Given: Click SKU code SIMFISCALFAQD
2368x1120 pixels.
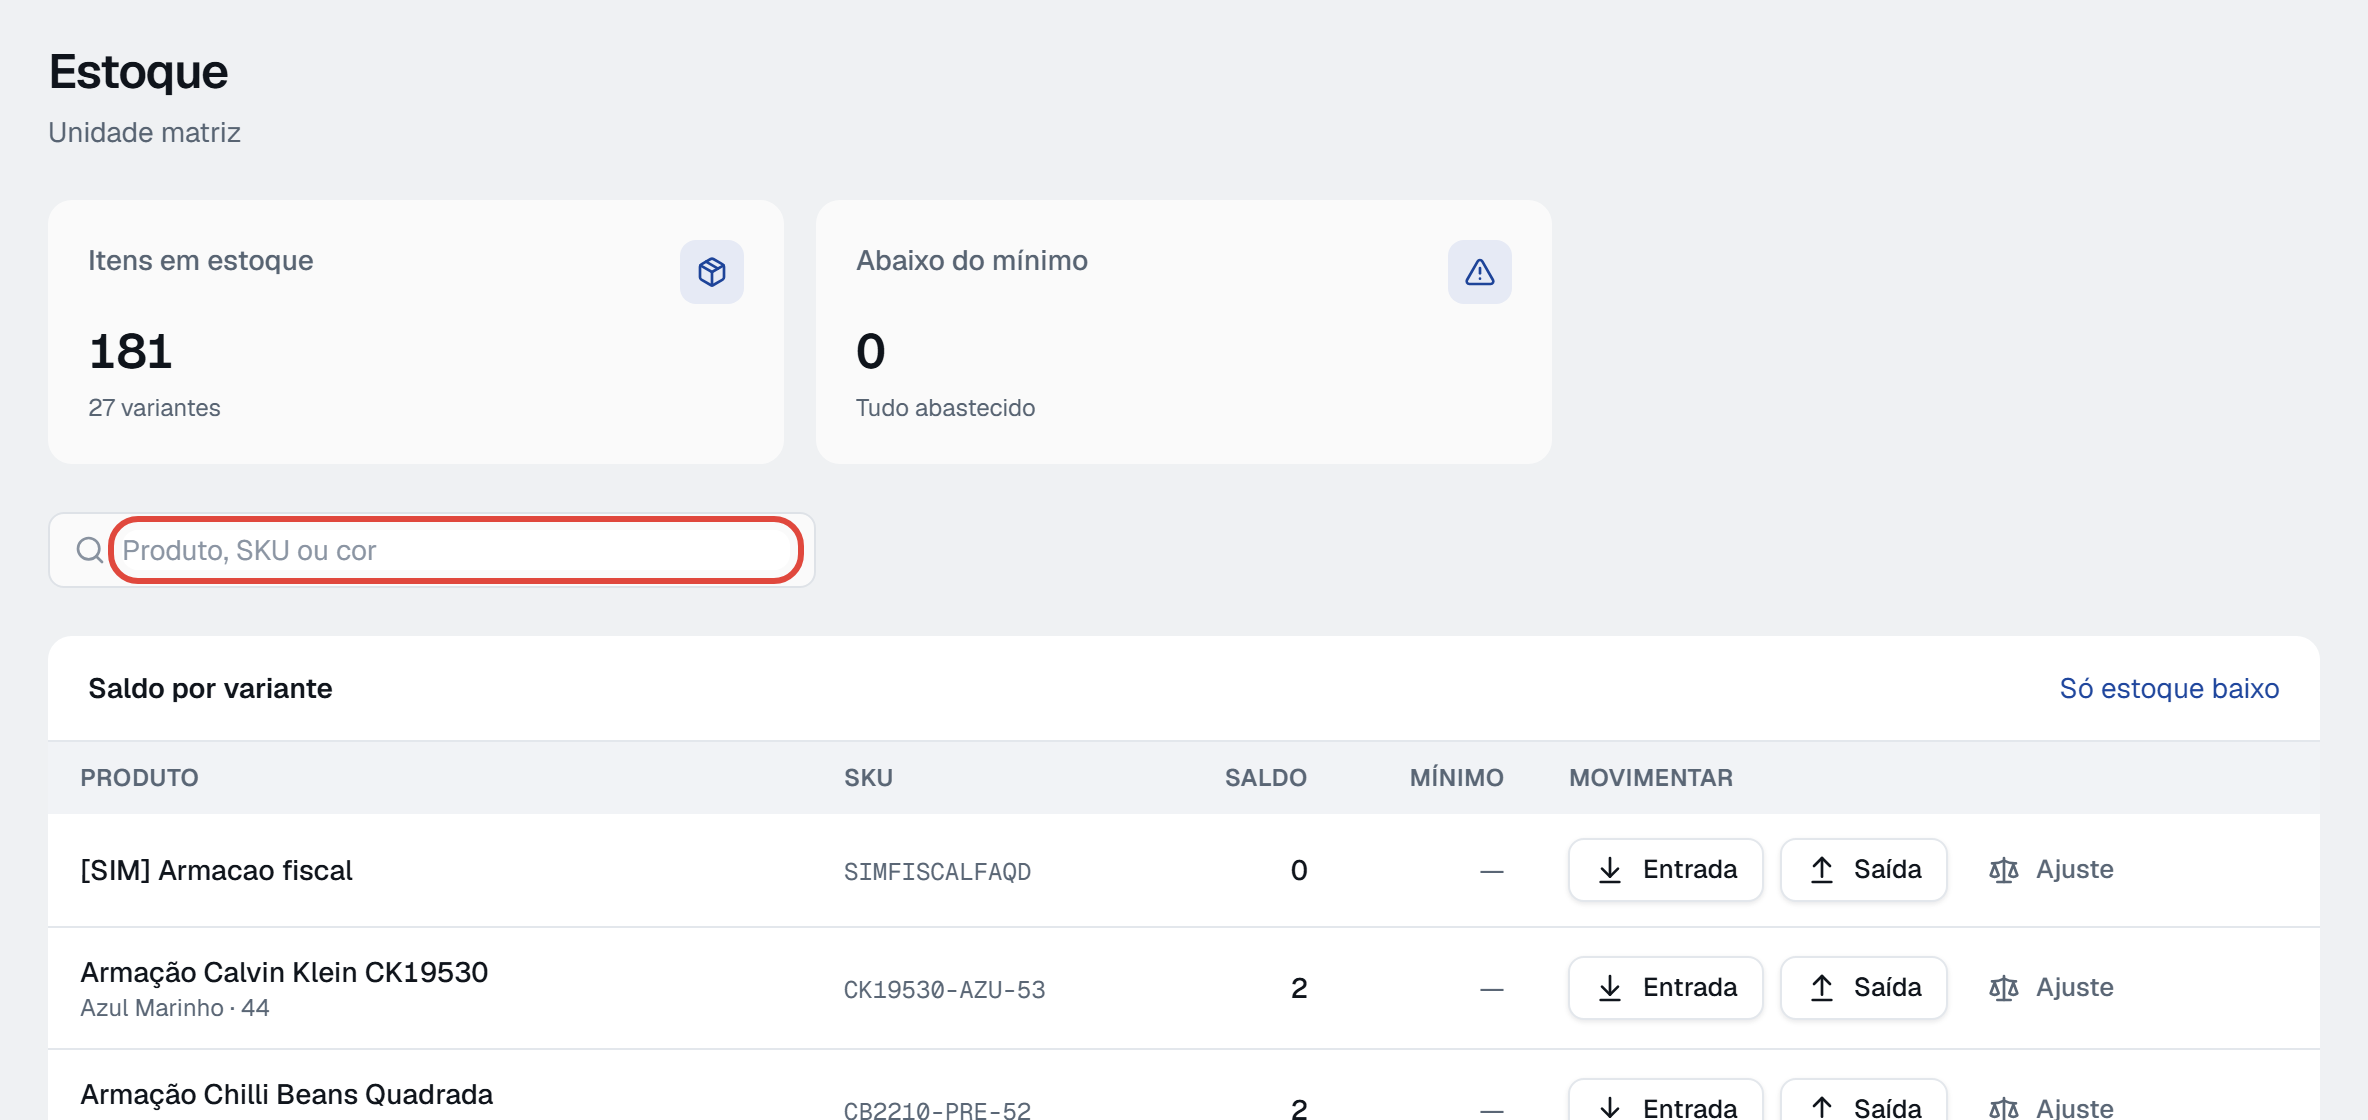Looking at the screenshot, I should tap(937, 872).
